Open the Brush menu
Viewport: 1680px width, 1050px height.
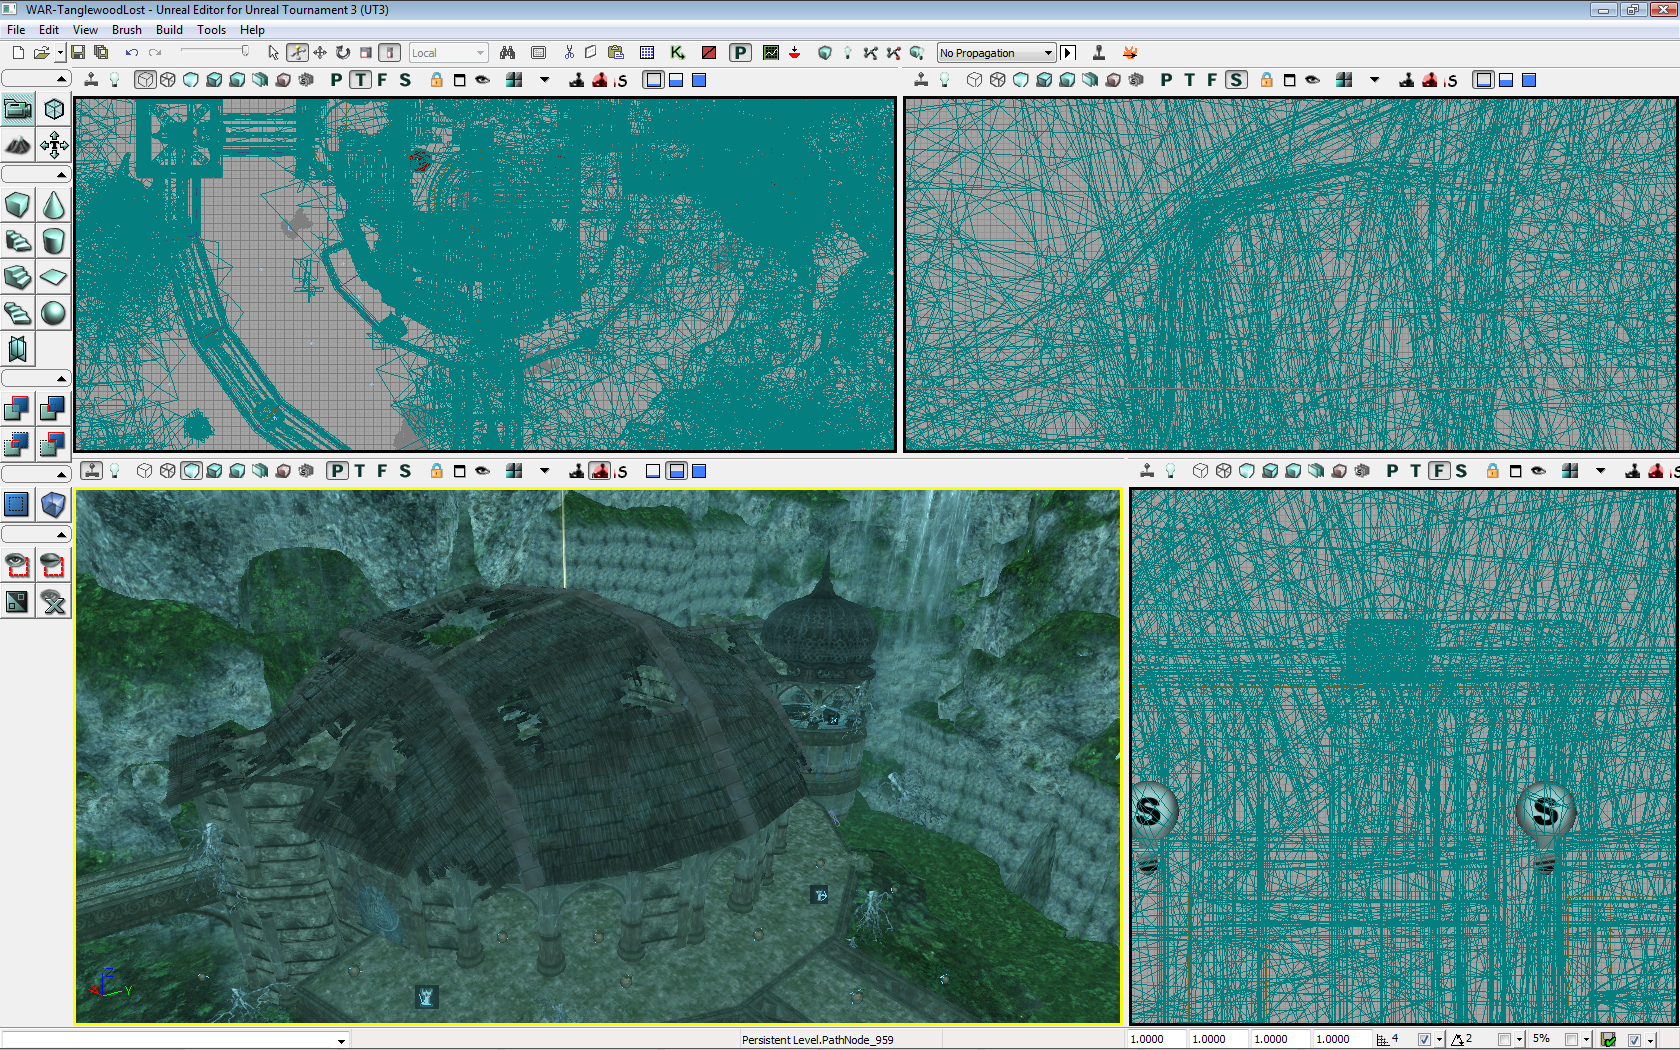point(126,30)
